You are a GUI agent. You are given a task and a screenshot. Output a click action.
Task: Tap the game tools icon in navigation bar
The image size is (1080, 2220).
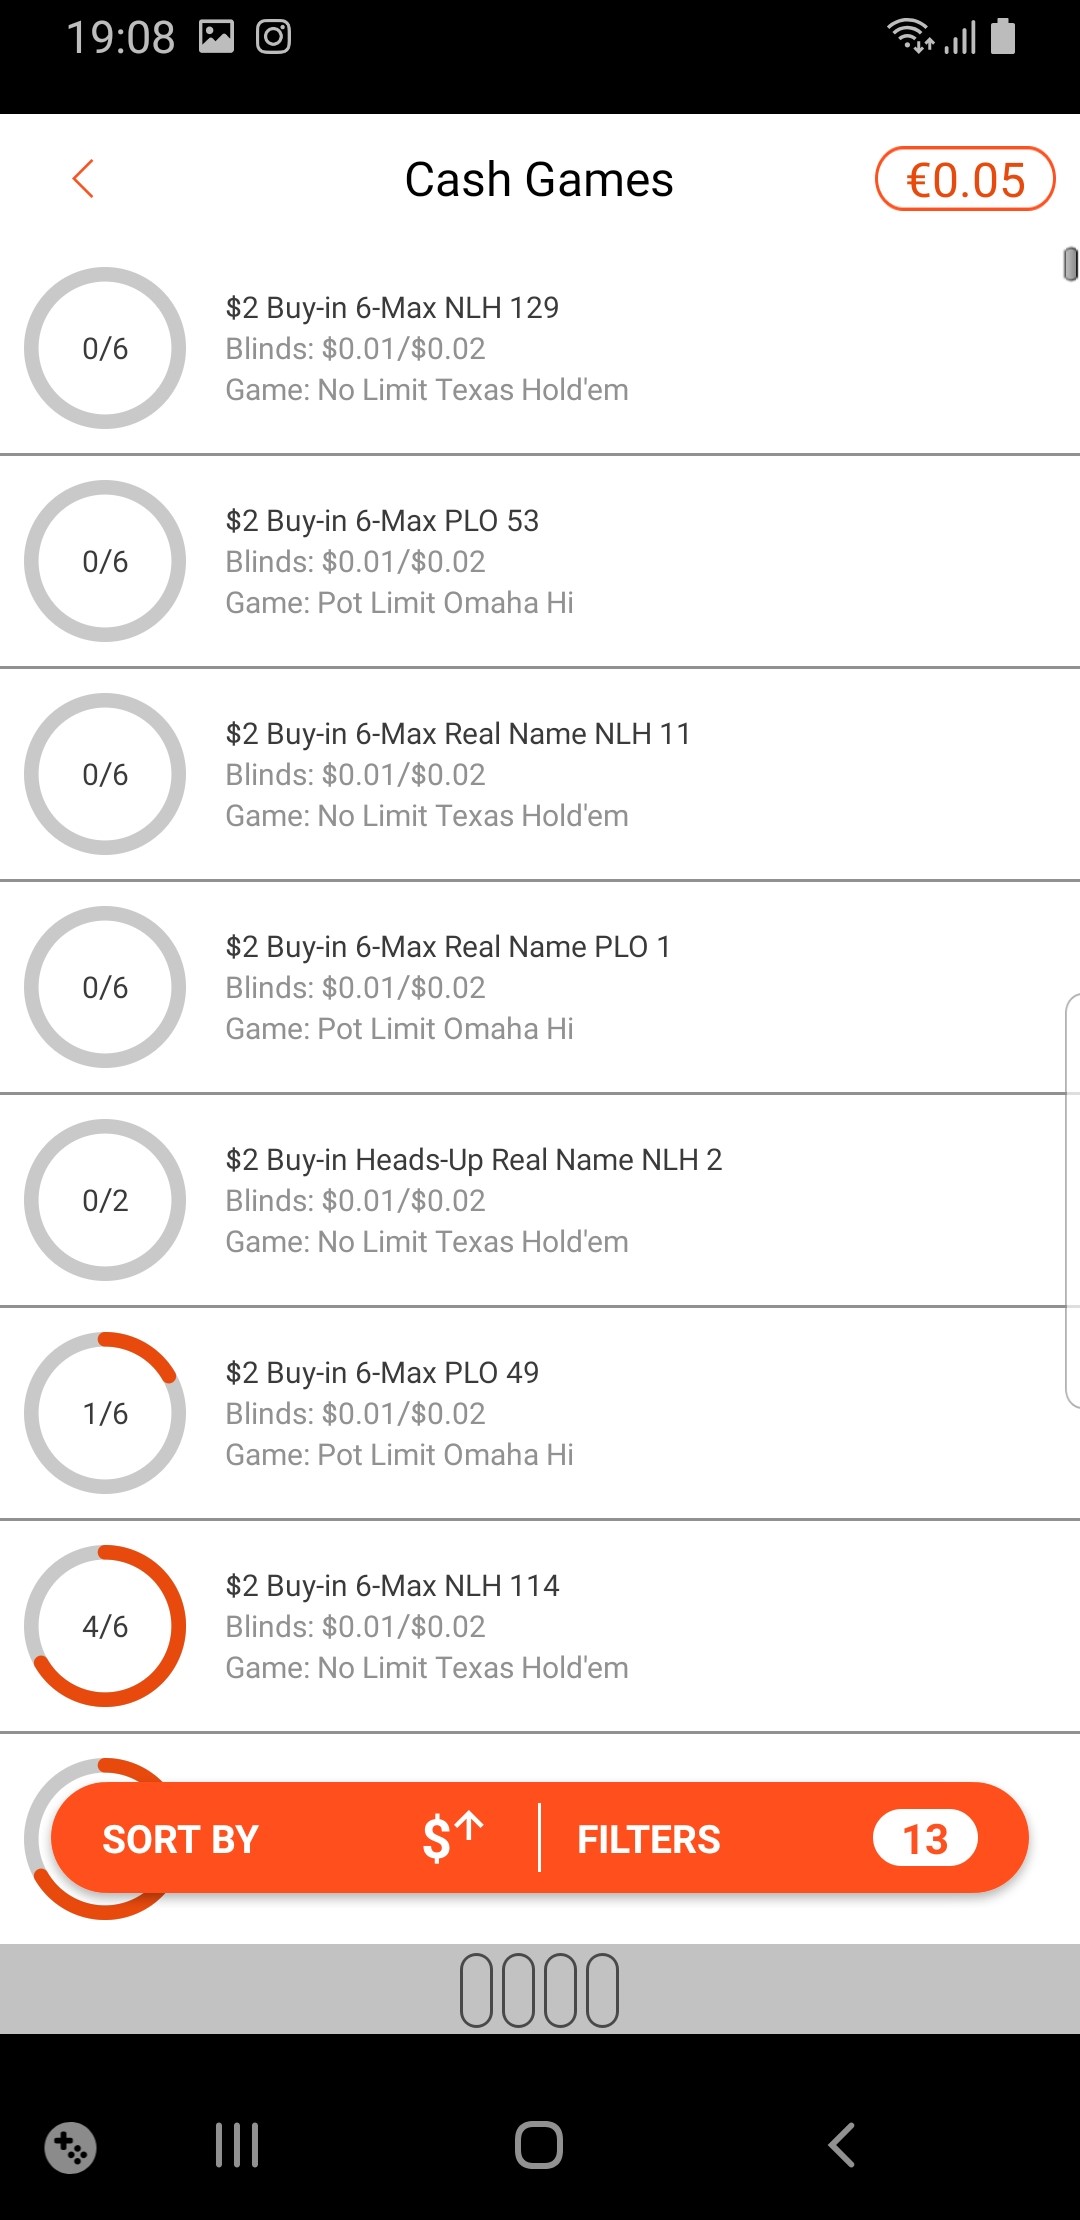pos(70,2146)
